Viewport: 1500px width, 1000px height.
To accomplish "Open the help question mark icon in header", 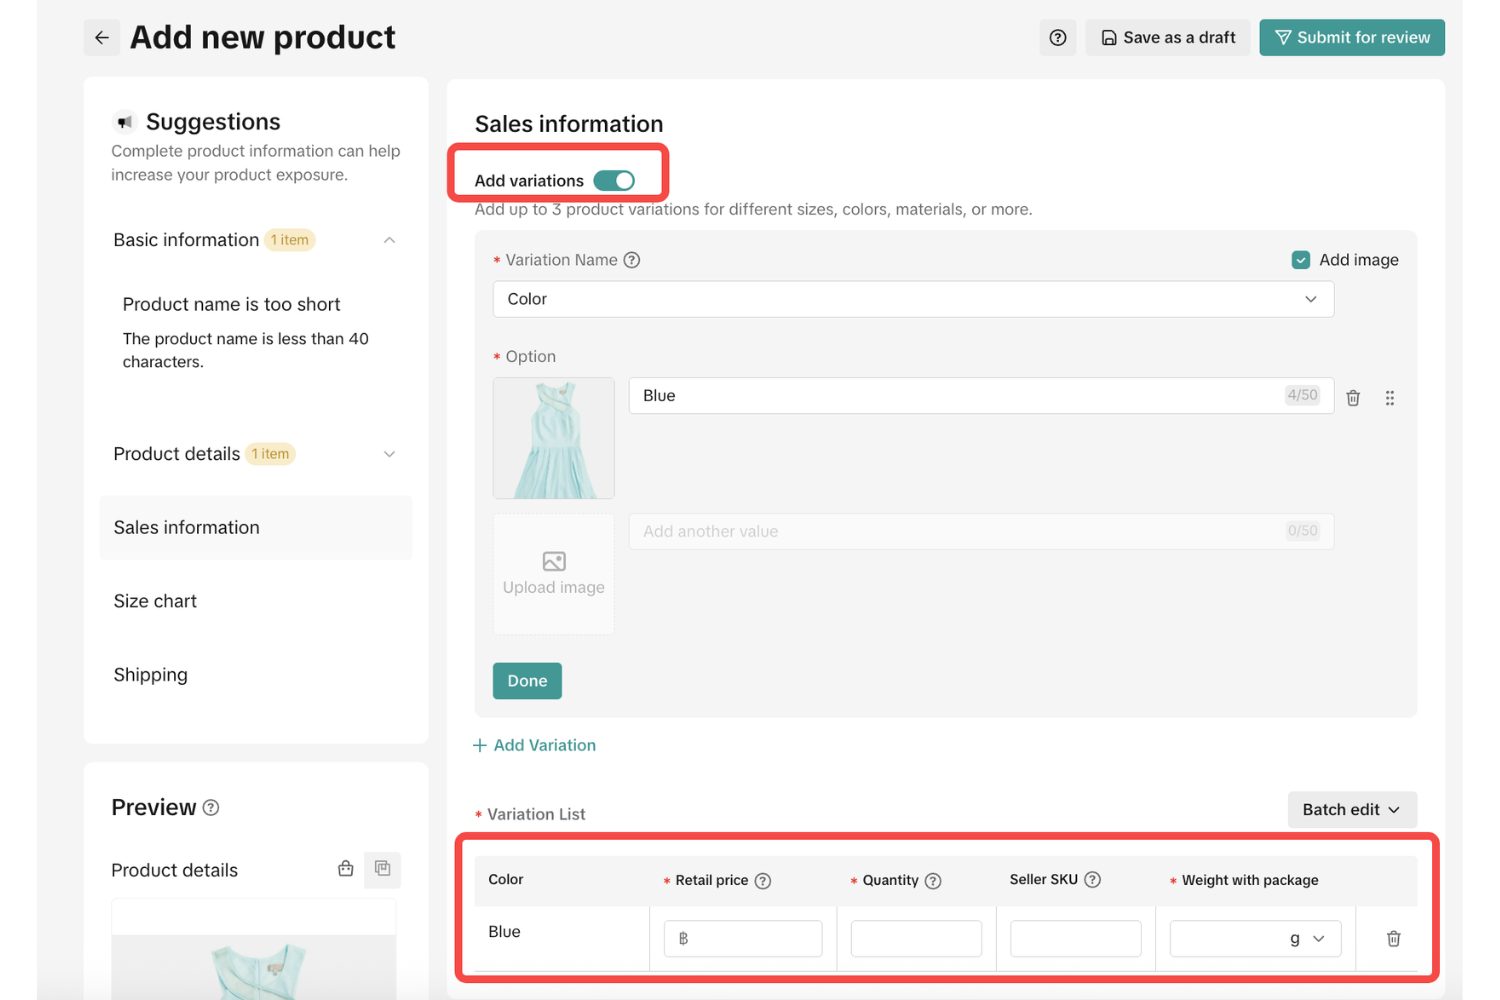I will click(x=1057, y=38).
